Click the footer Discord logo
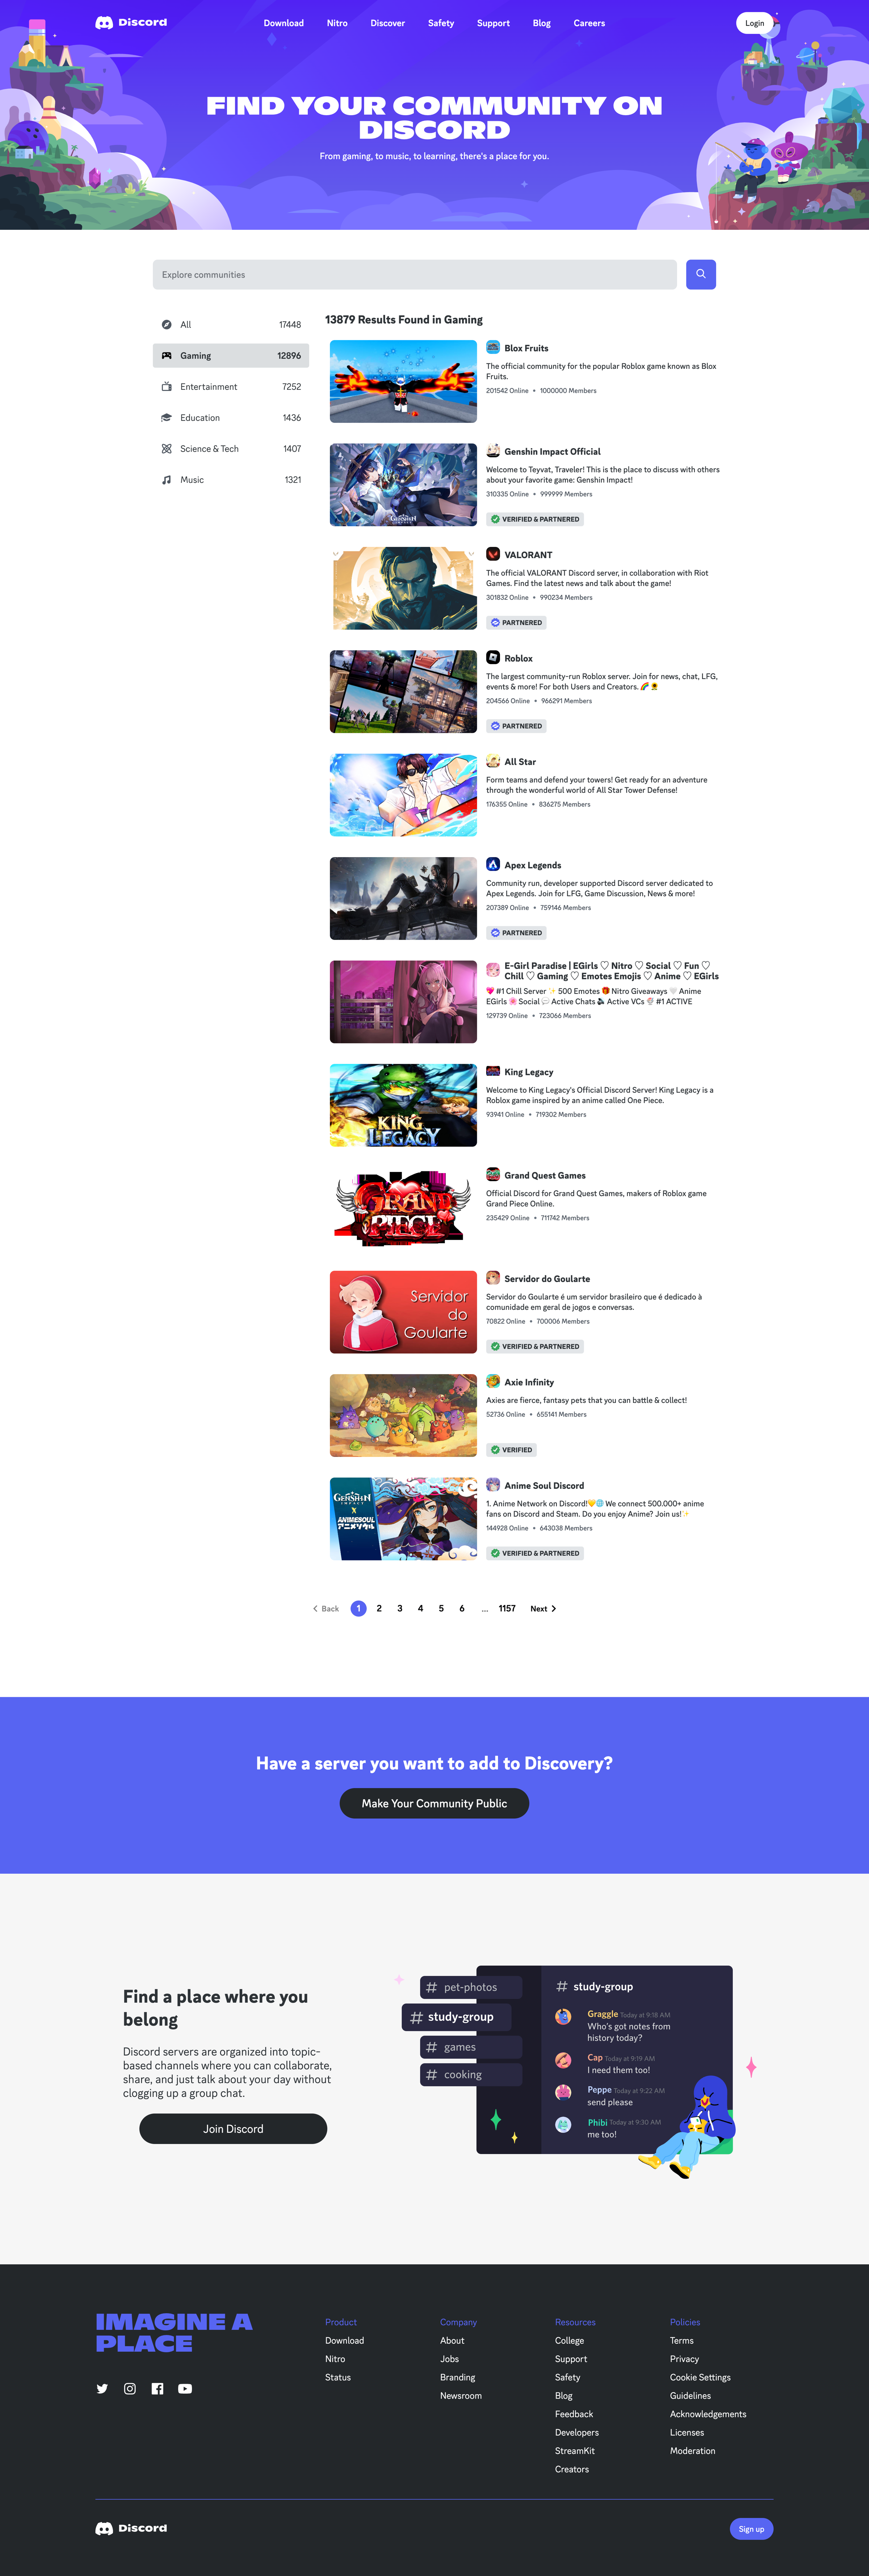 (131, 2528)
